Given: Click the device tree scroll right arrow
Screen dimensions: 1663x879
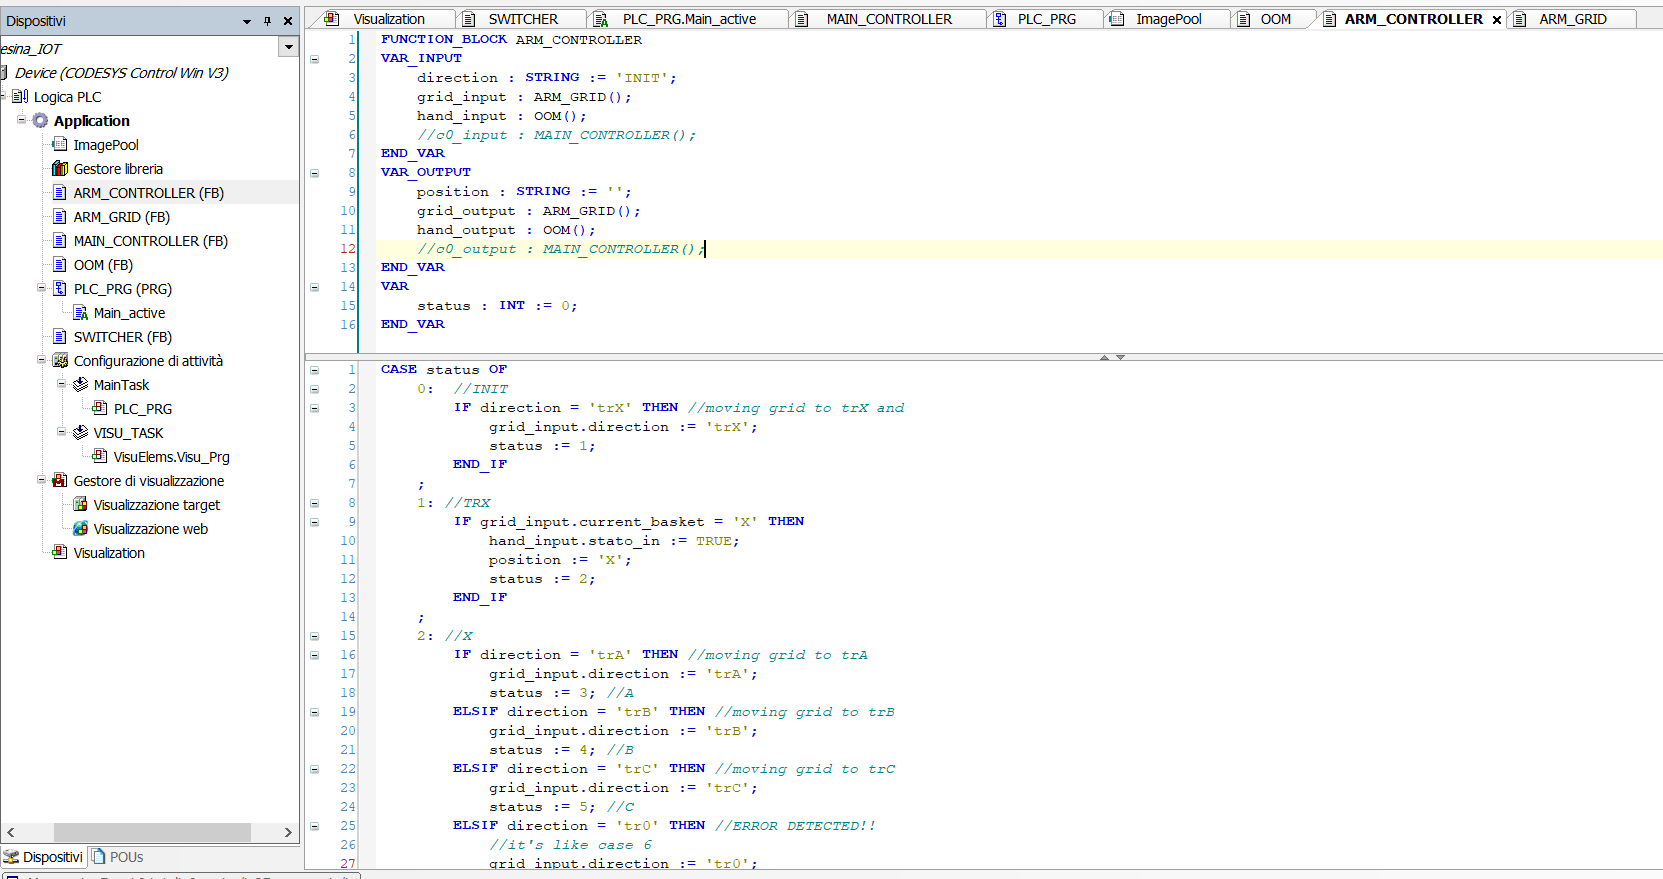Looking at the screenshot, I should point(288,832).
